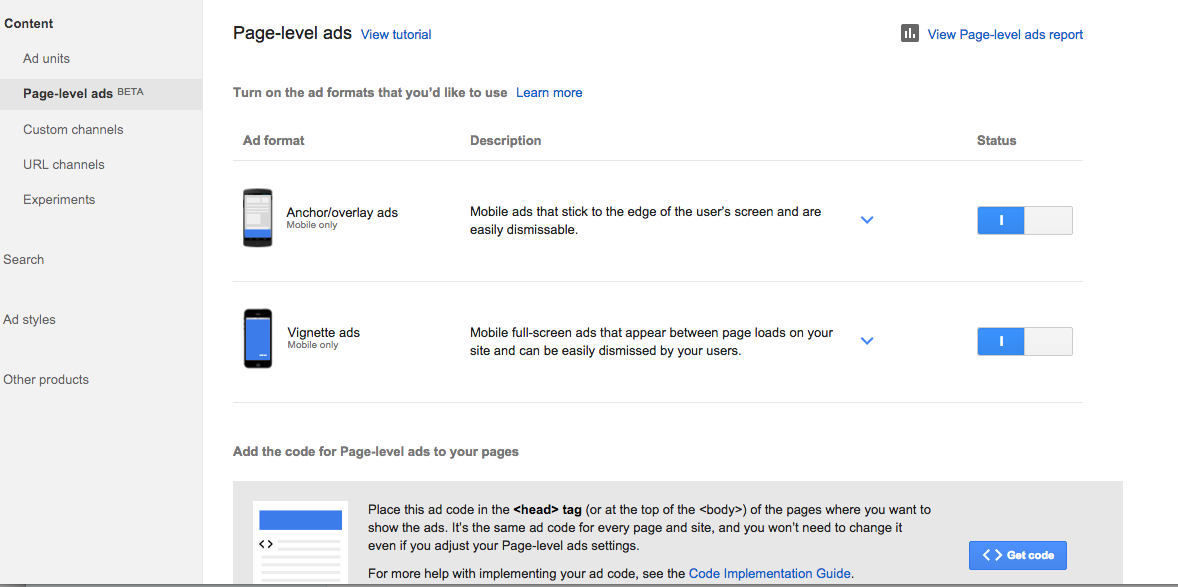
Task: Click the Get code button
Action: coord(1018,555)
